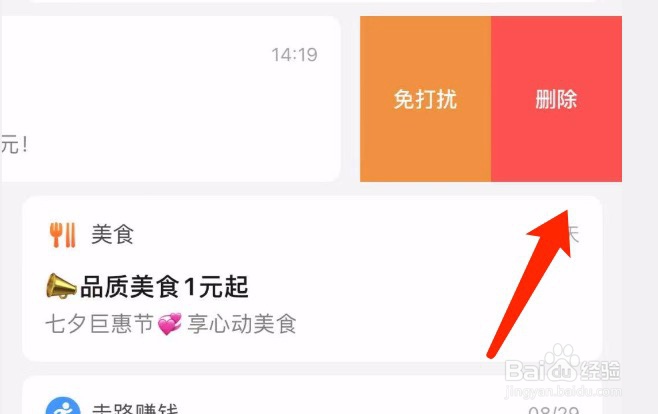Tap the red 删除 delete button

[556, 99]
